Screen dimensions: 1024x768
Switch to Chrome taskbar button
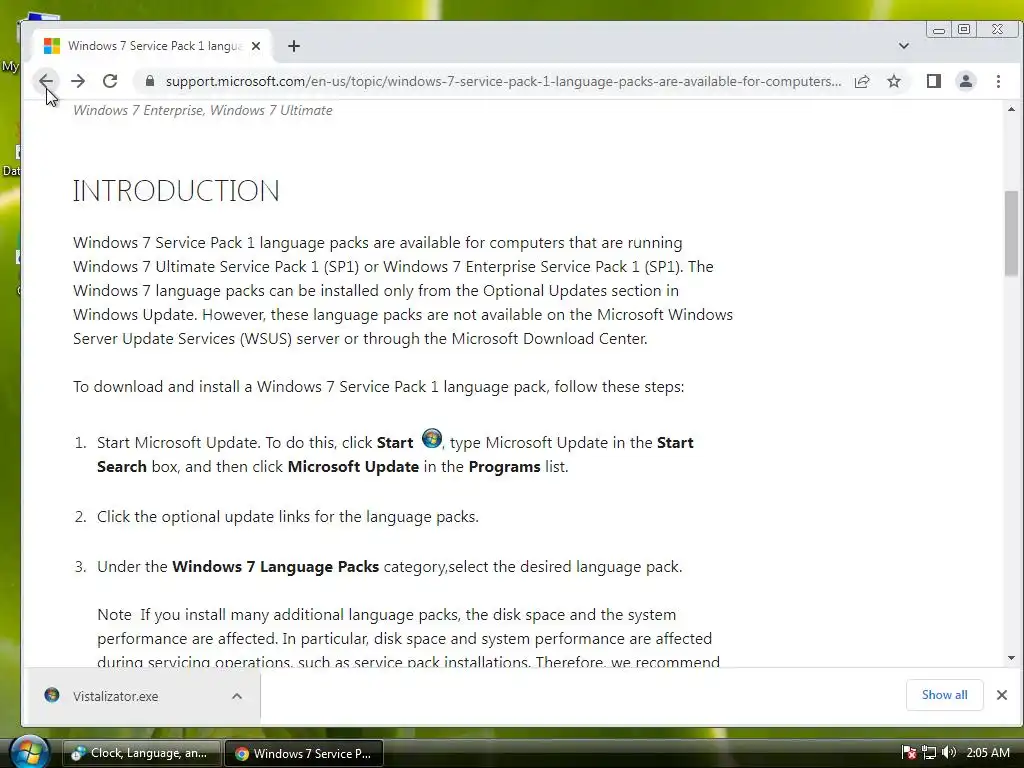pos(304,753)
